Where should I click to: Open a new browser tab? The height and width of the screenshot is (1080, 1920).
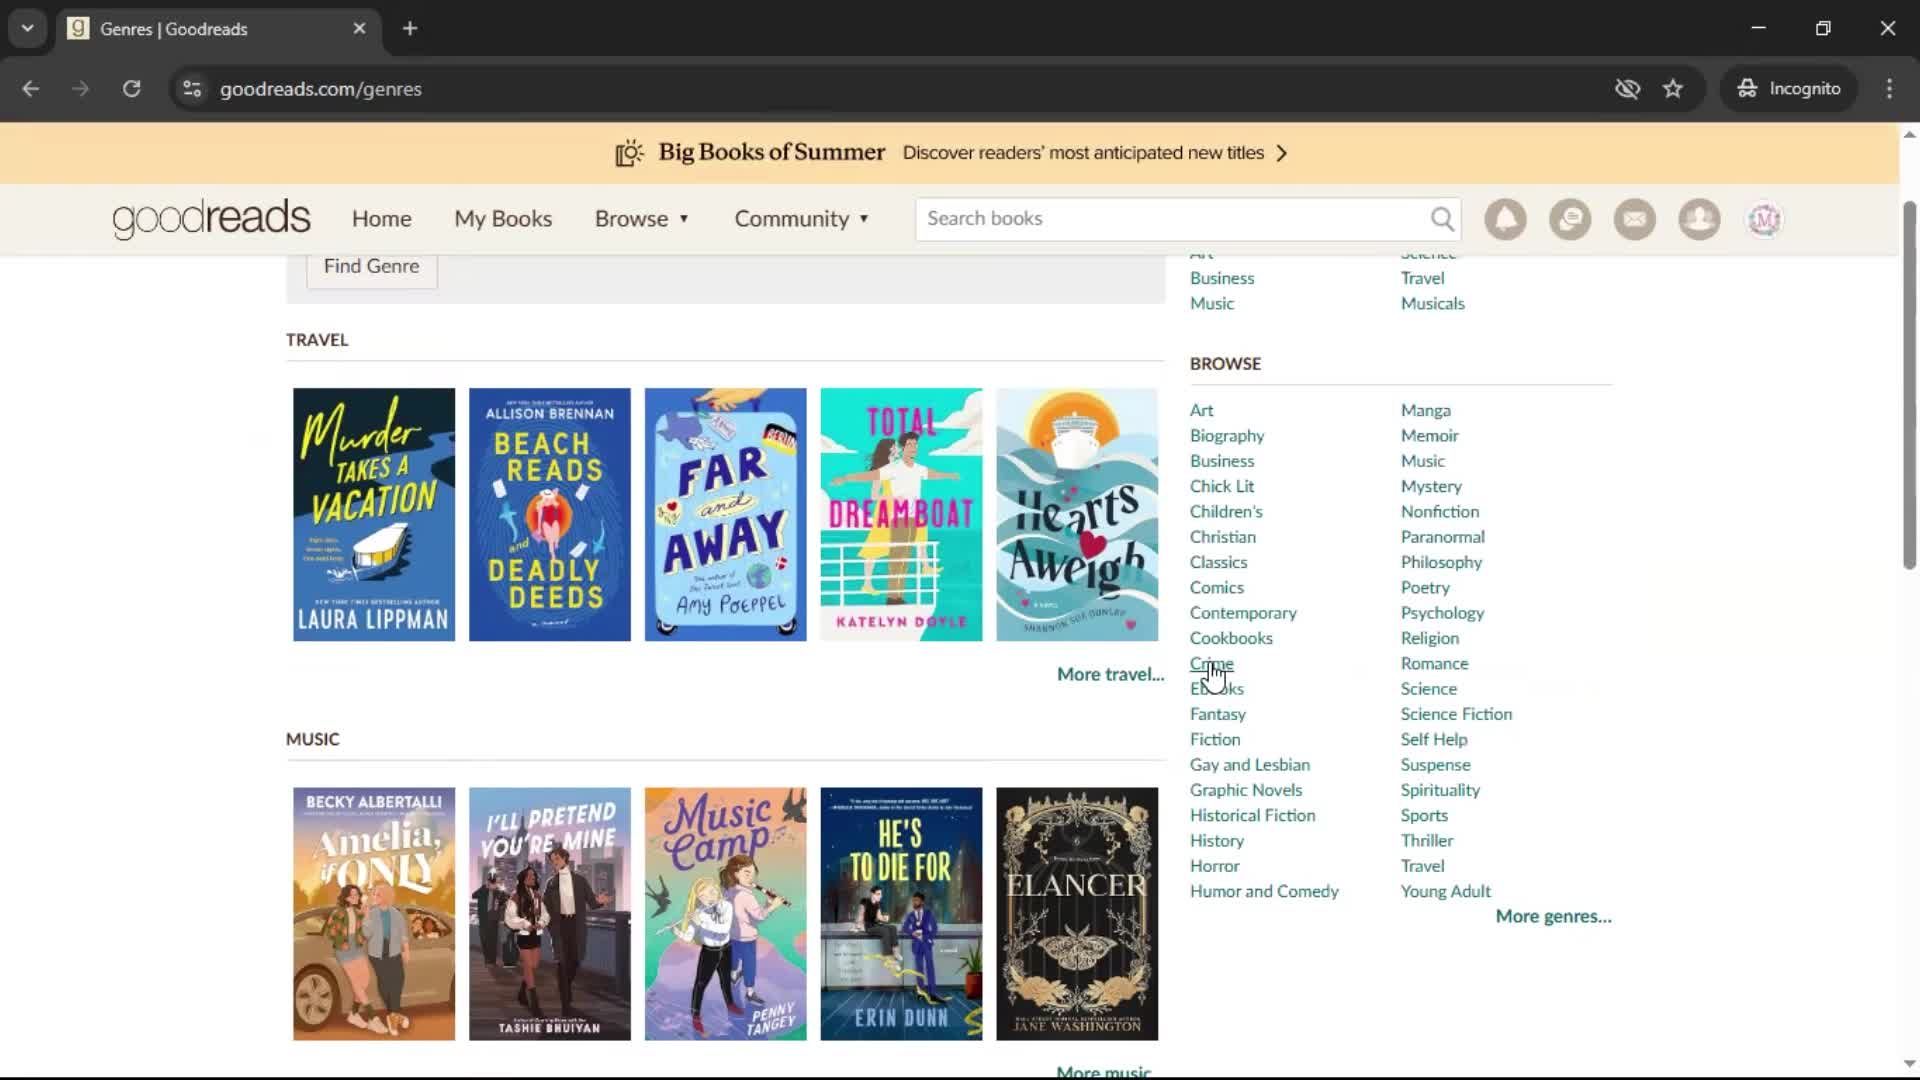tap(410, 29)
